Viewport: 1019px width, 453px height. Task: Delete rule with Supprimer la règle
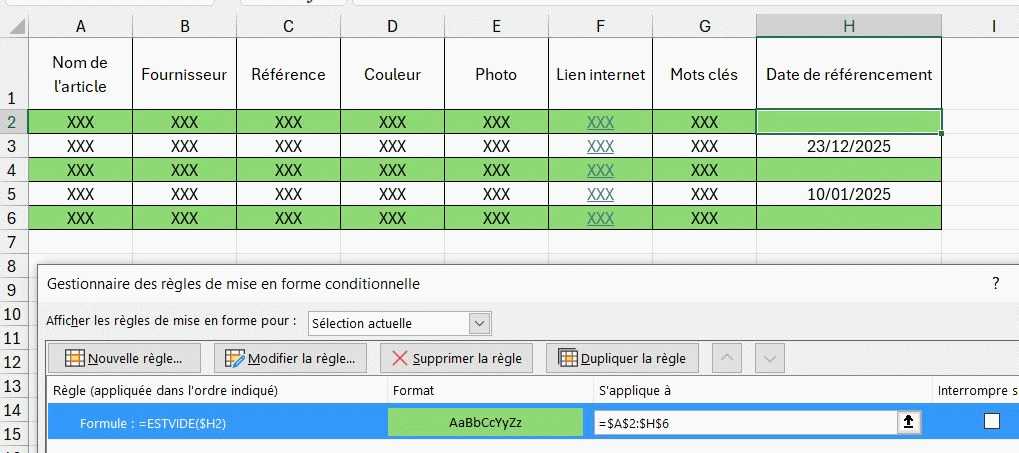coord(455,358)
